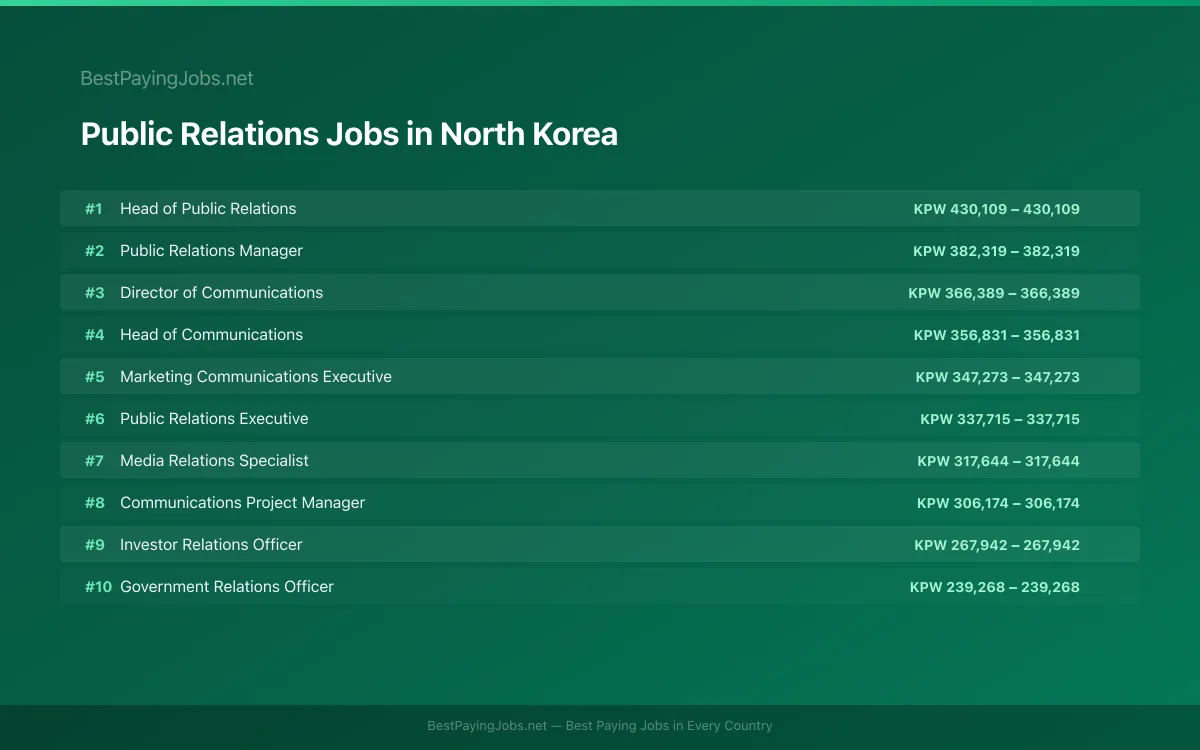Click the BestPayingJobs.net header logo text

click(167, 78)
